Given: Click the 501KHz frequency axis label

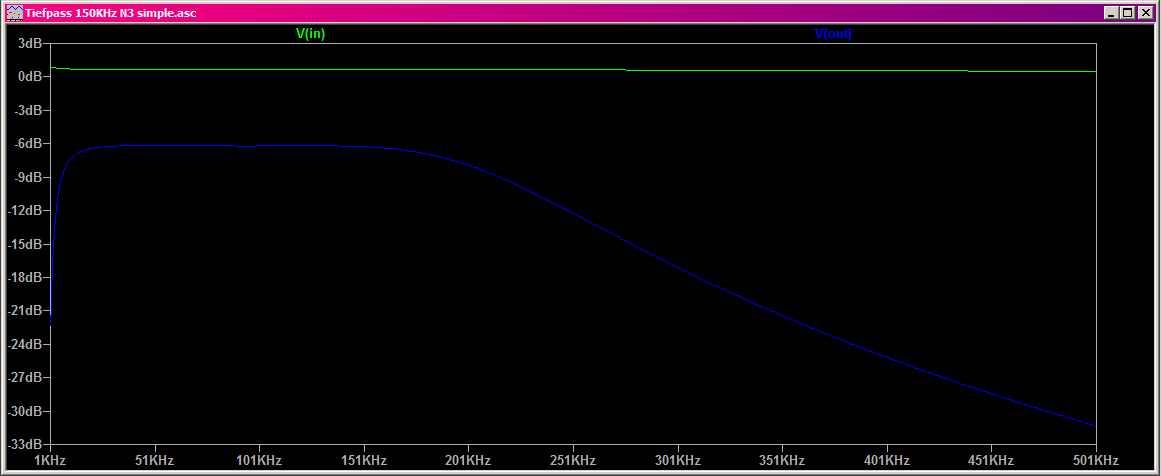Looking at the screenshot, I should click(1095, 460).
